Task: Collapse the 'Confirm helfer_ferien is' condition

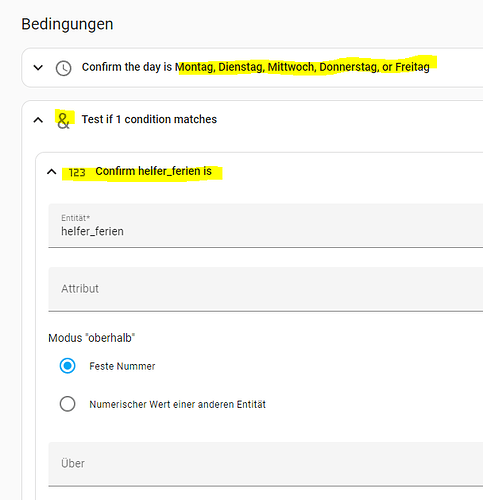Action: click(52, 172)
